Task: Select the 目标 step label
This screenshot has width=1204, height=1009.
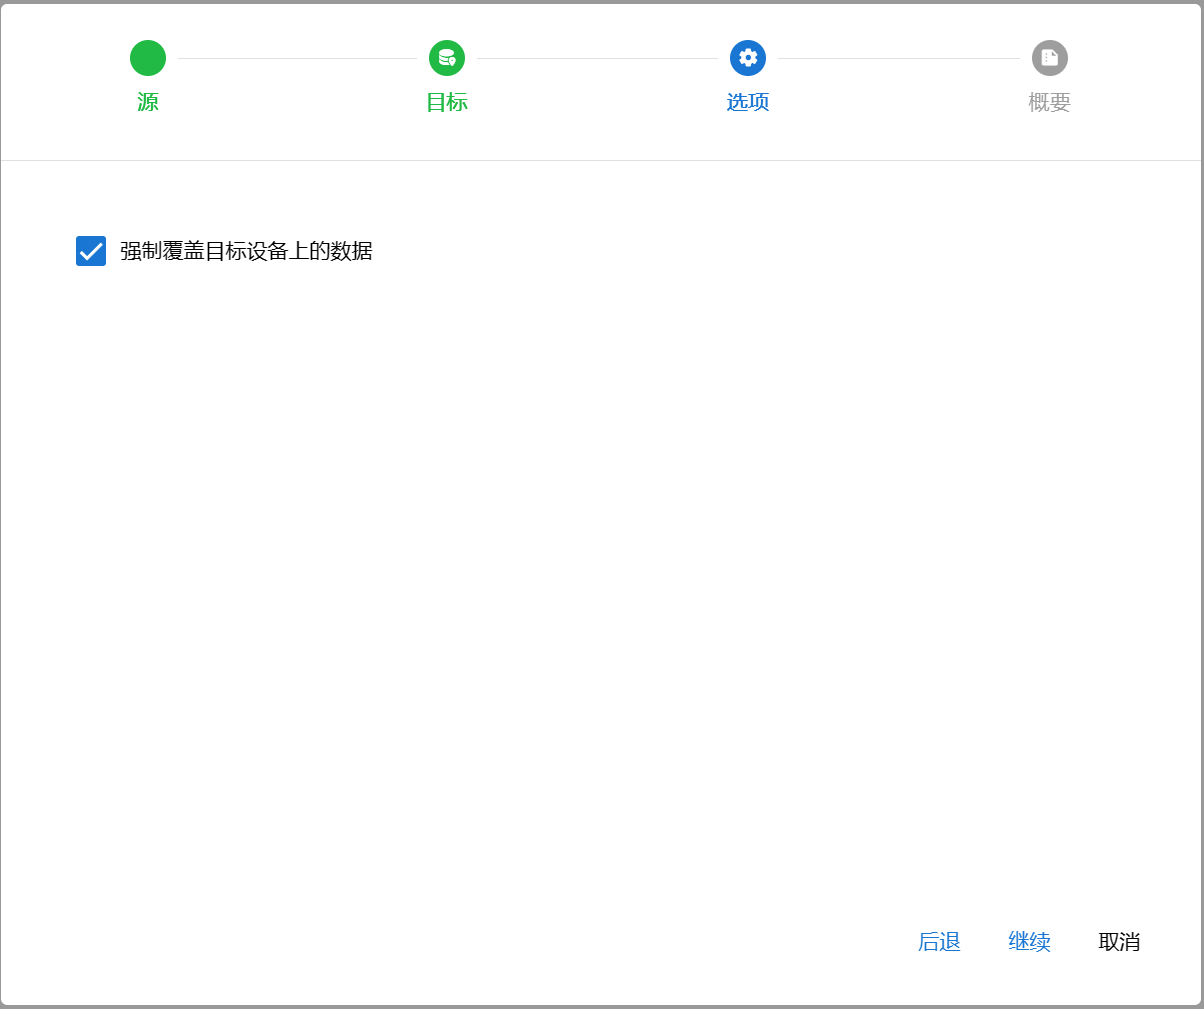Action: pos(447,102)
